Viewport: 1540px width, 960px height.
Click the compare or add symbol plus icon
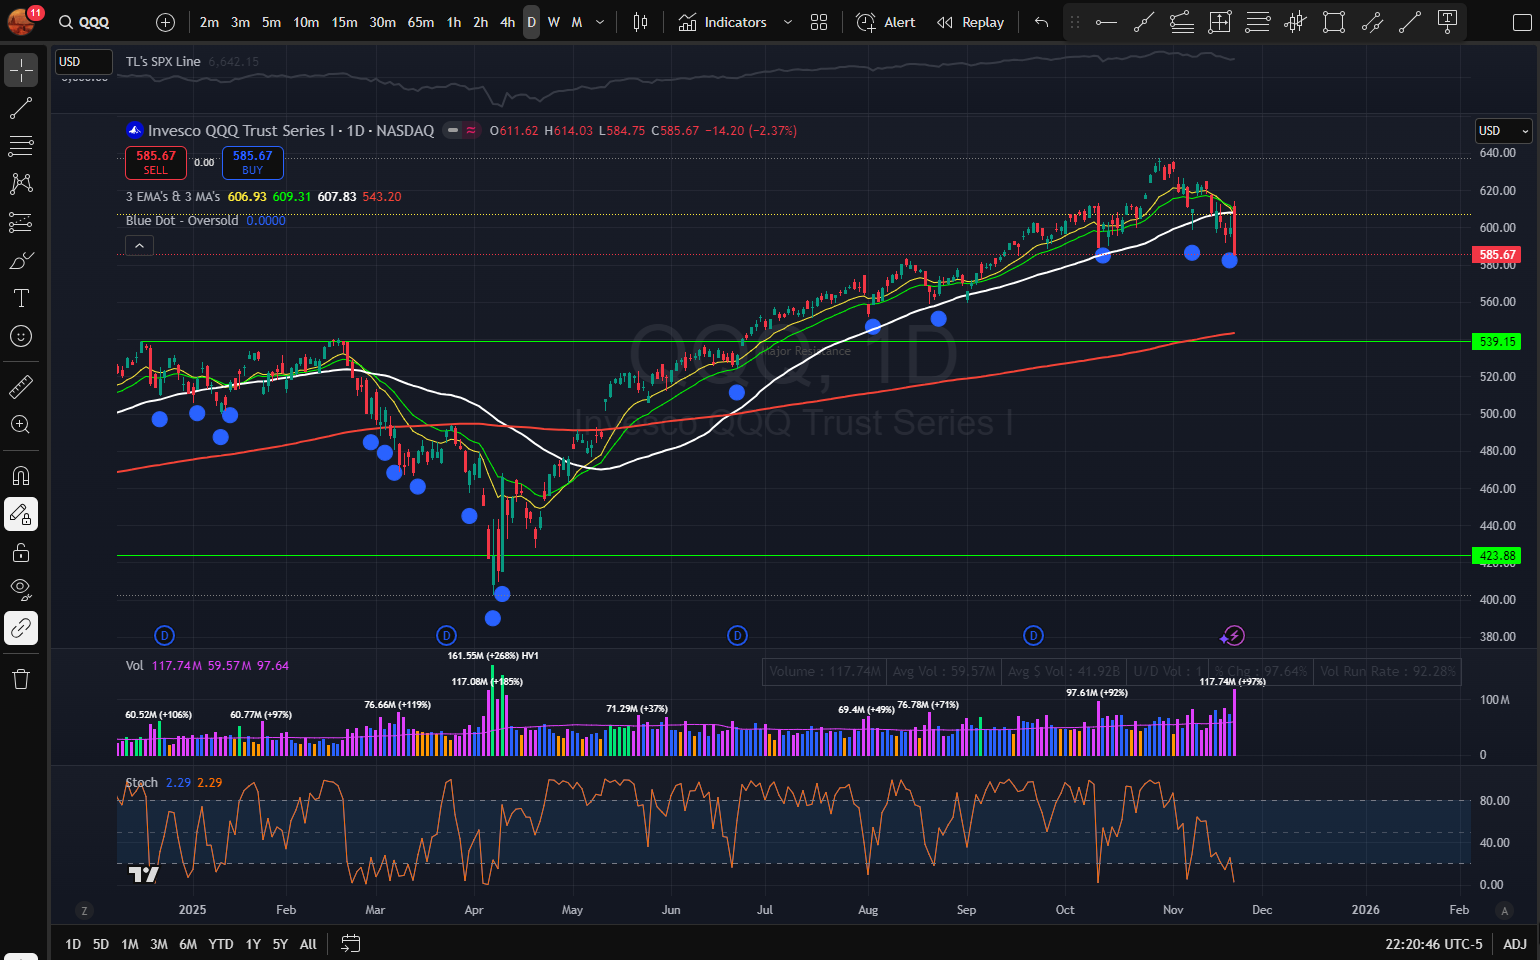pyautogui.click(x=166, y=22)
